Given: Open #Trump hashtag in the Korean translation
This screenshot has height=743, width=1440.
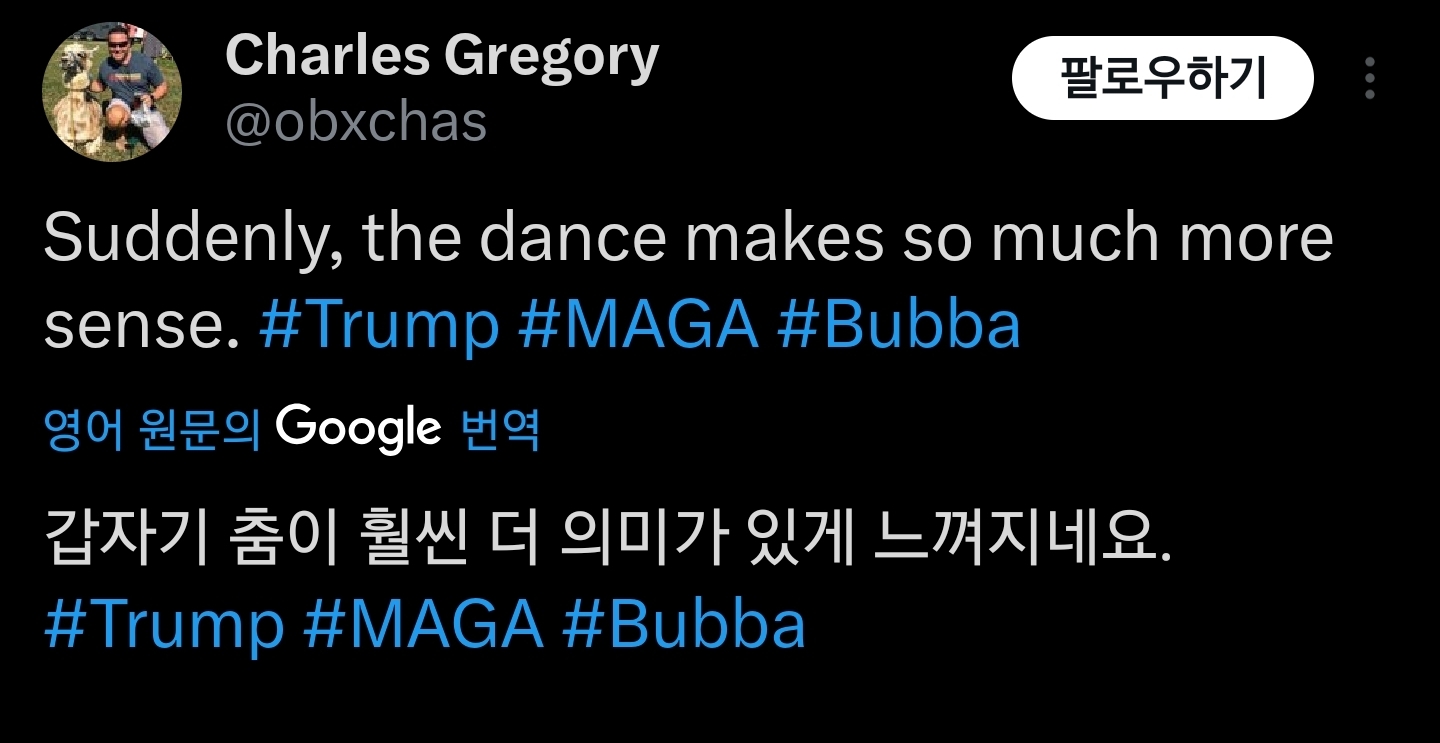Looking at the screenshot, I should [164, 624].
